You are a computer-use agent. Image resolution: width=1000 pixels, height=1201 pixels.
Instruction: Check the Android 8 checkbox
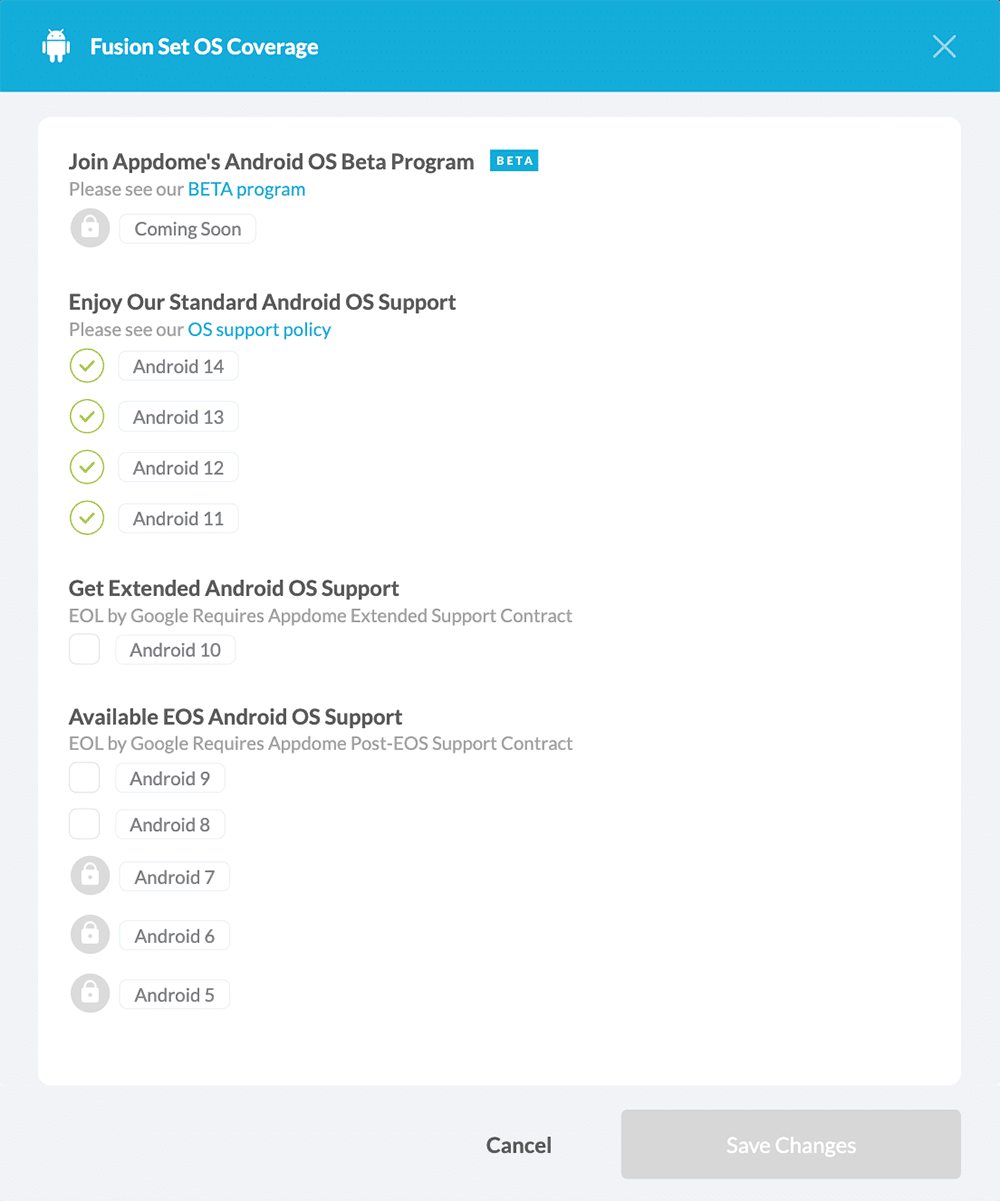coord(84,824)
